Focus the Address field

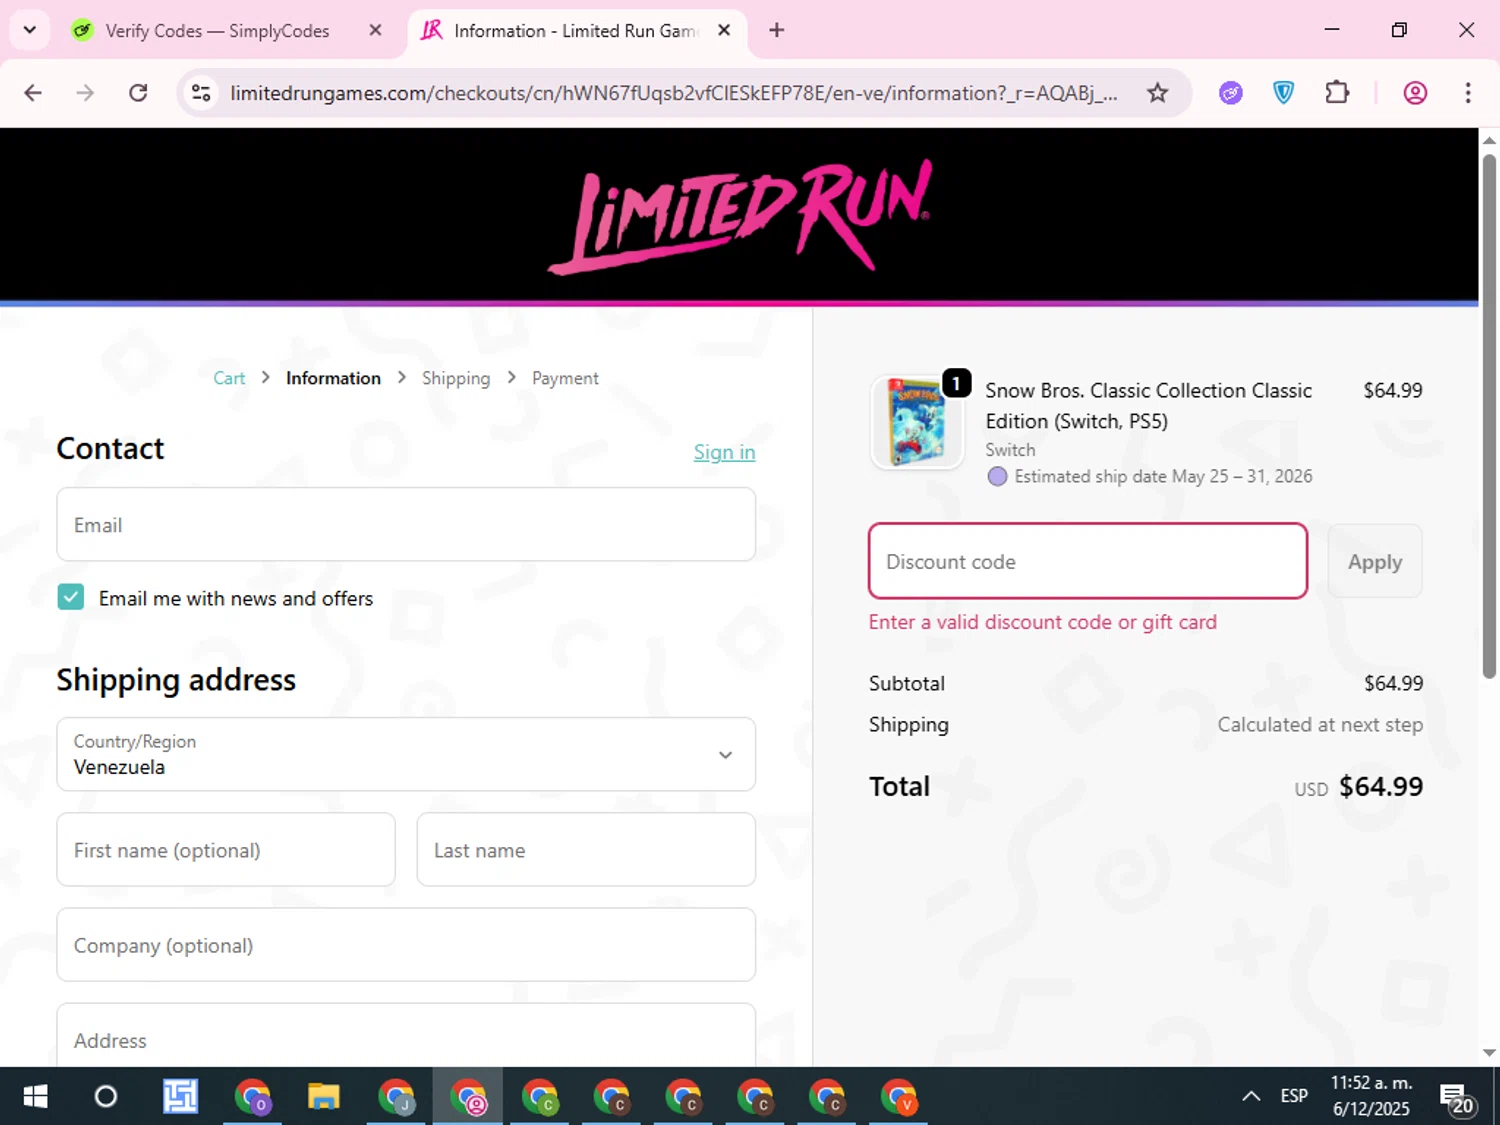[x=406, y=1035]
